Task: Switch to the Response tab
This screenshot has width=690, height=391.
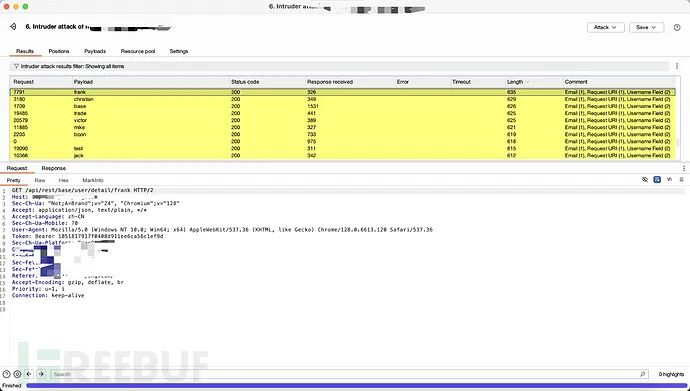Action: [54, 168]
